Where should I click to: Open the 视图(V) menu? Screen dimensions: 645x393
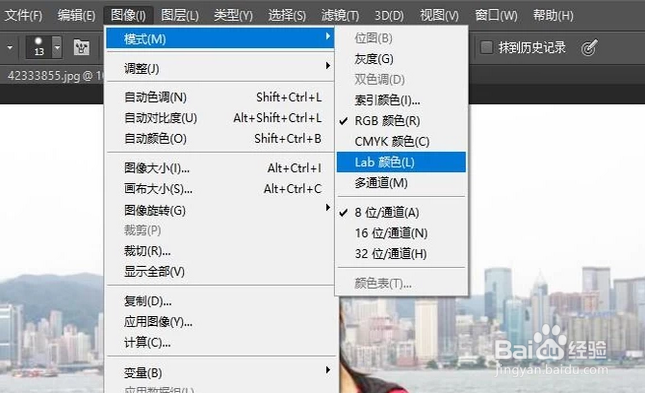click(439, 15)
